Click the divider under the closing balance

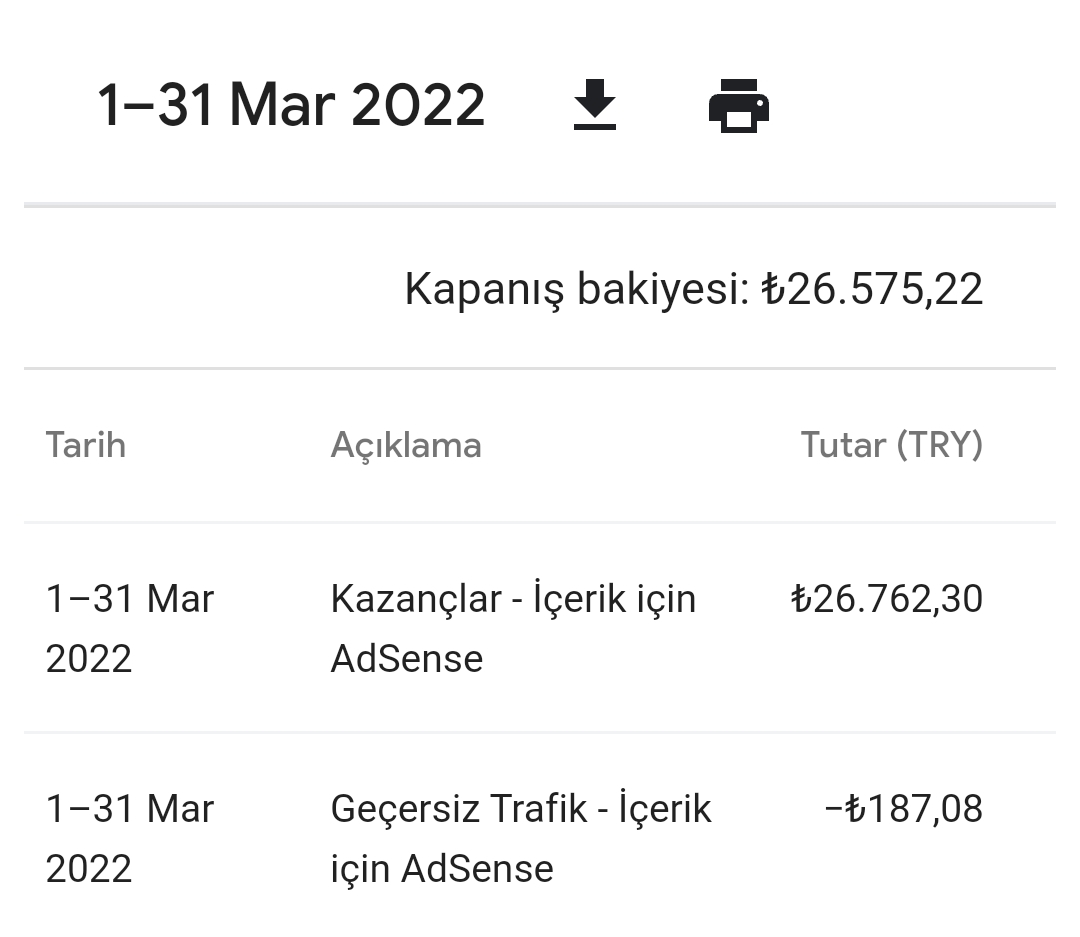[x=540, y=369]
